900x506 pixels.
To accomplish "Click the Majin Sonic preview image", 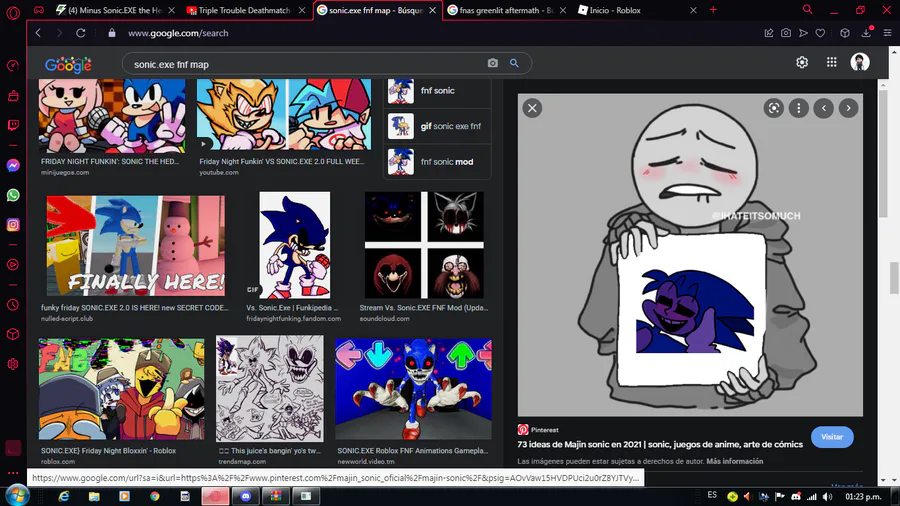I will [690, 255].
